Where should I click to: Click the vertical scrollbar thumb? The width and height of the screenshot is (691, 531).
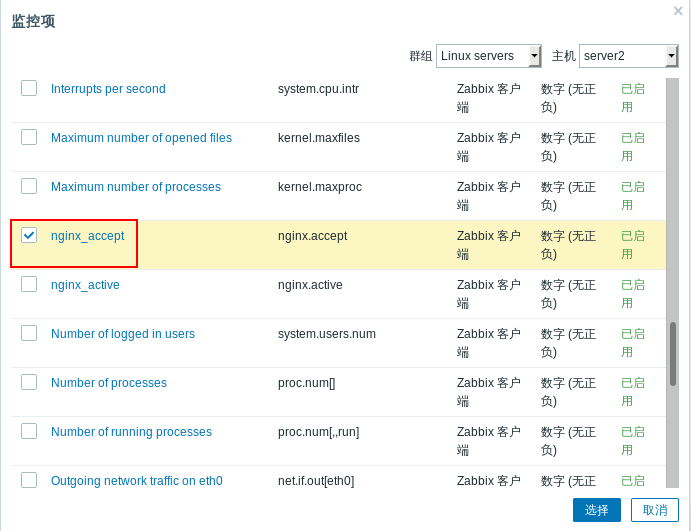click(x=672, y=354)
